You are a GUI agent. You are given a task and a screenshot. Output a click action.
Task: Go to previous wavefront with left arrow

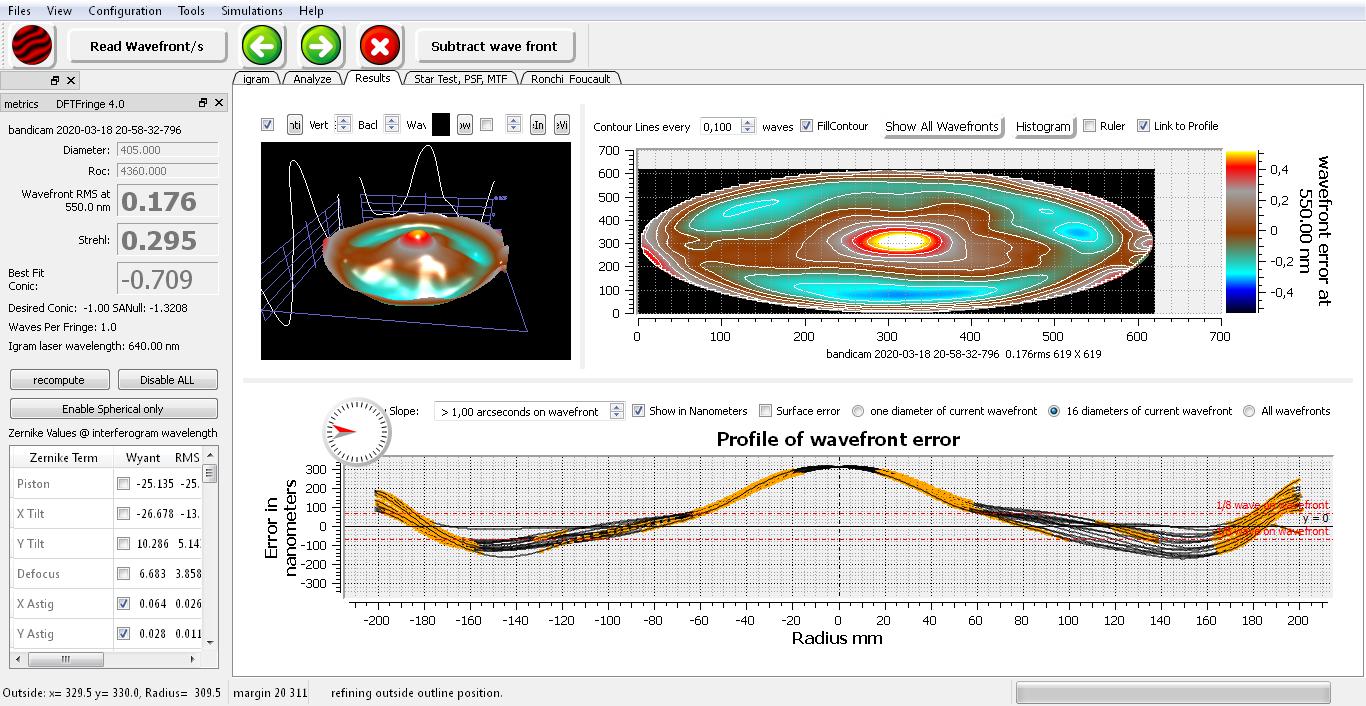pos(262,46)
